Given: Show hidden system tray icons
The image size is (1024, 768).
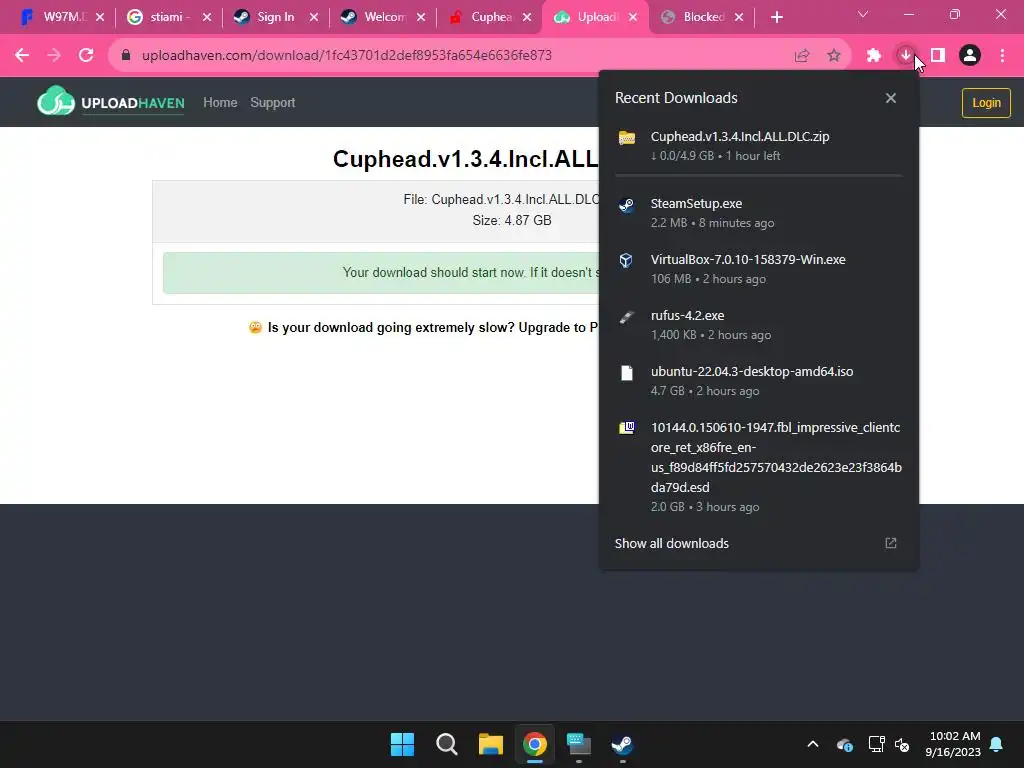Looking at the screenshot, I should click(x=813, y=744).
